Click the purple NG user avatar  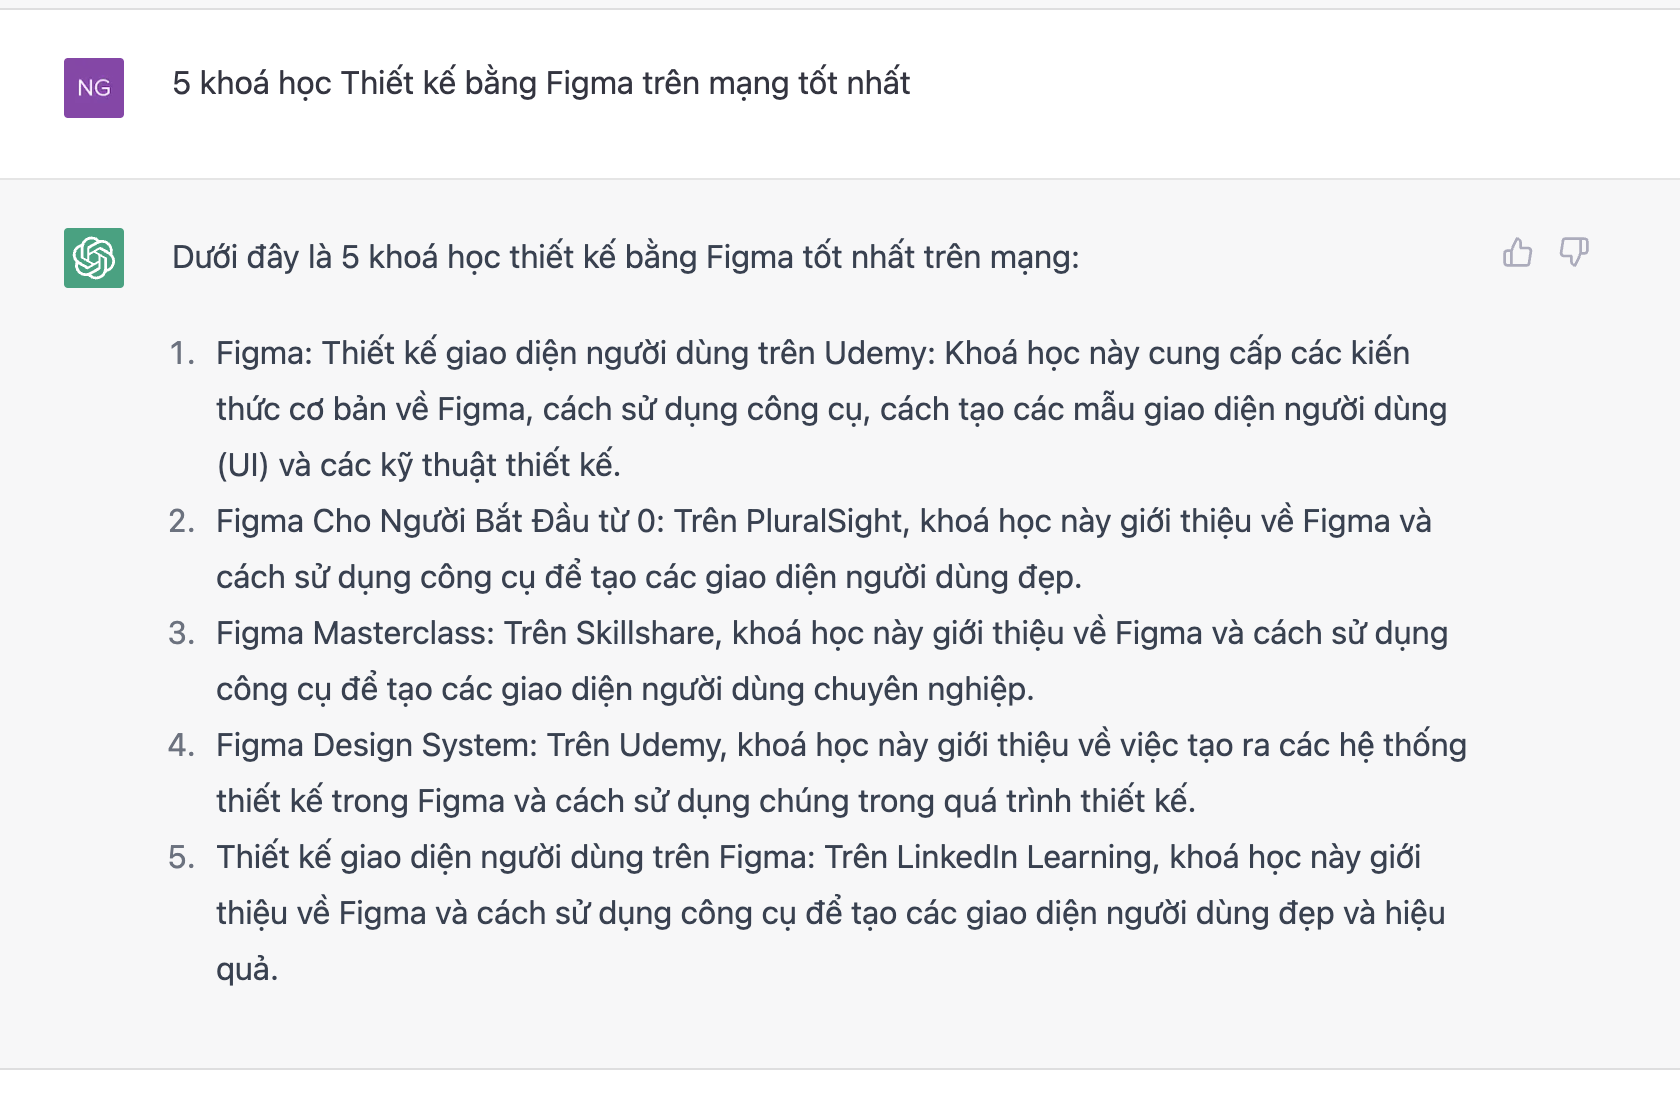coord(94,88)
